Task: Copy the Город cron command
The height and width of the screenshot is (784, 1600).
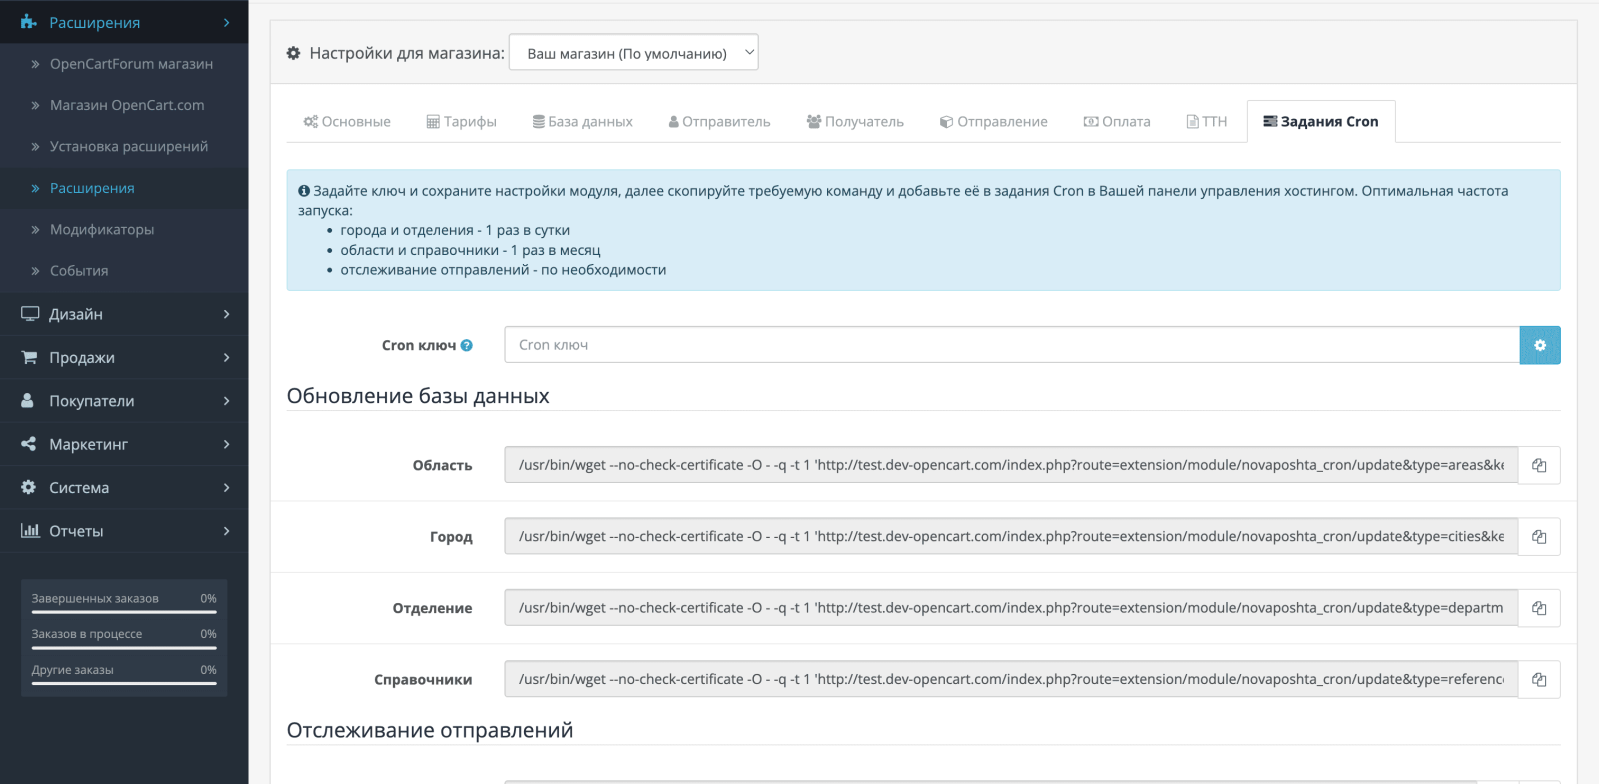Action: tap(1539, 537)
